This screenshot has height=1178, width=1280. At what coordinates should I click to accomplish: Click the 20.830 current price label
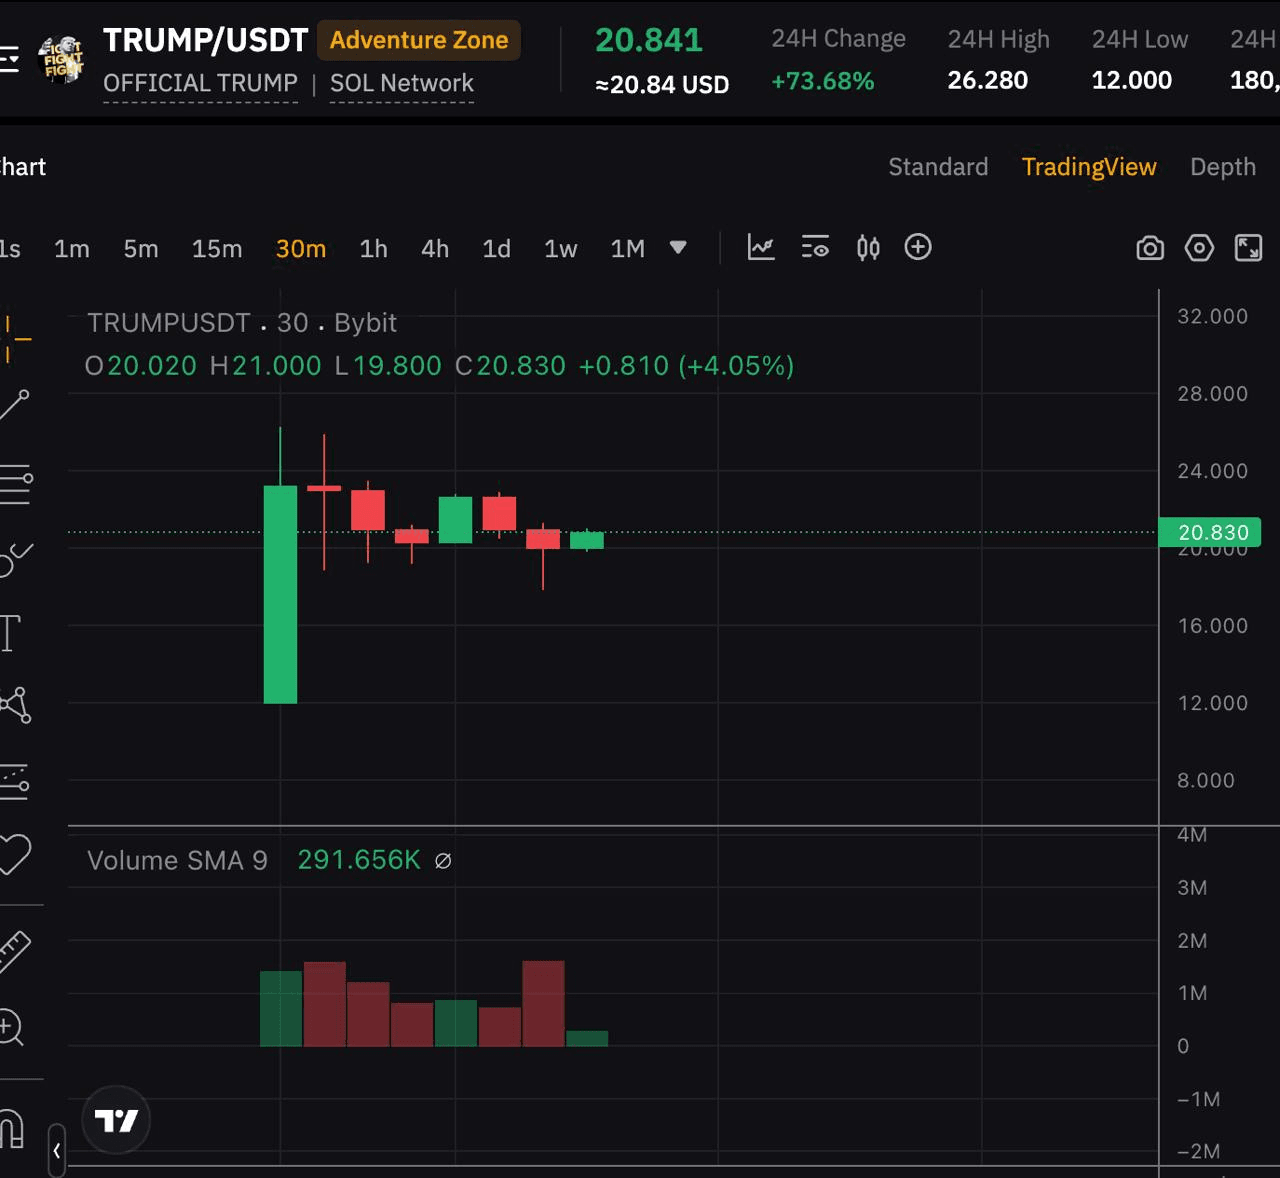[x=1209, y=532]
